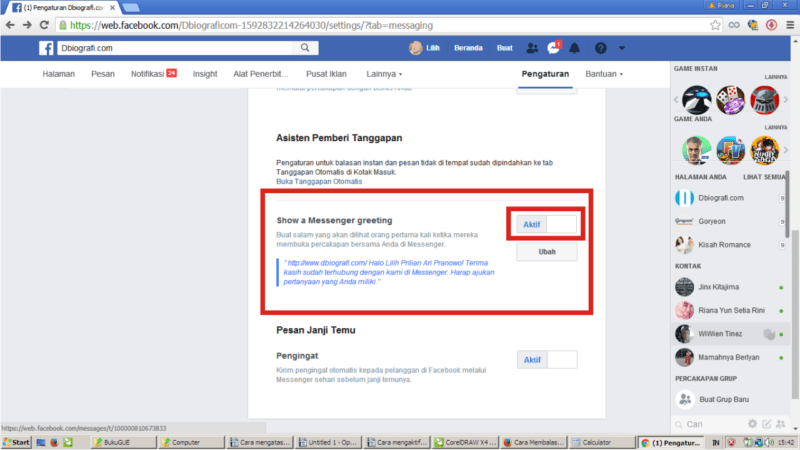The image size is (800, 450).
Task: Open Buka Tanggapan Otomatis link
Action: 319,182
